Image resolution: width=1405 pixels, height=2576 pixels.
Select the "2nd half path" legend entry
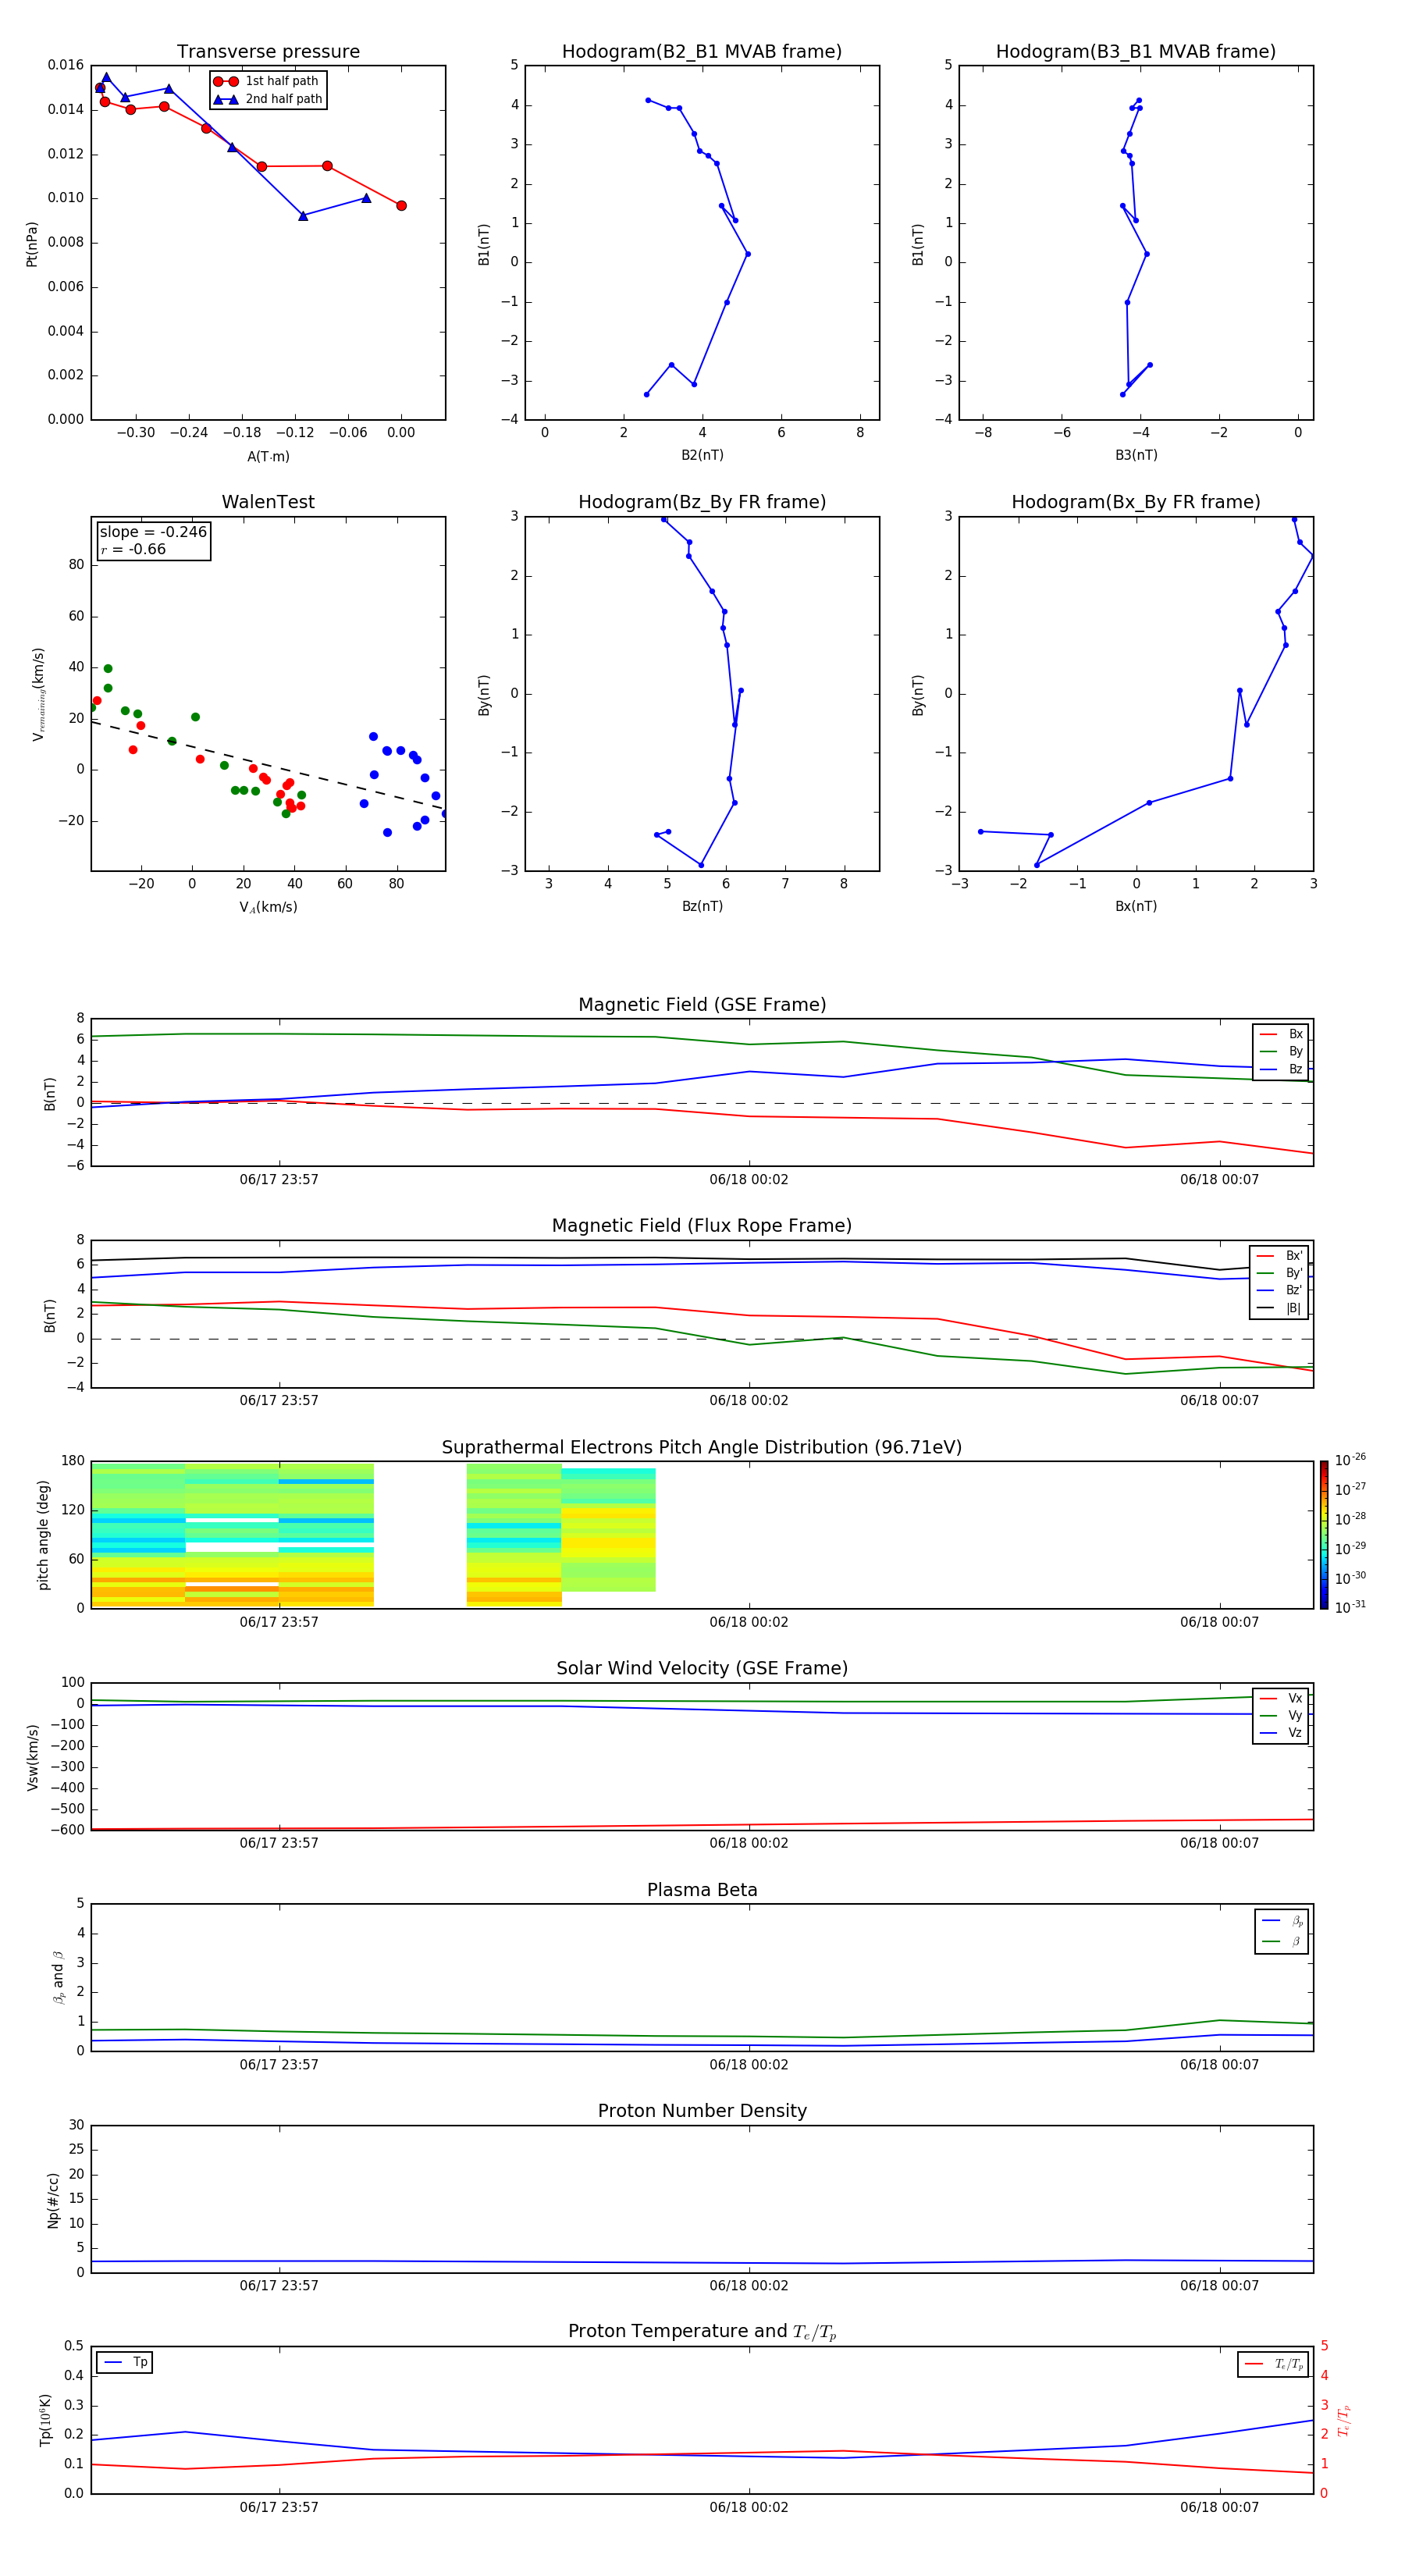point(267,99)
